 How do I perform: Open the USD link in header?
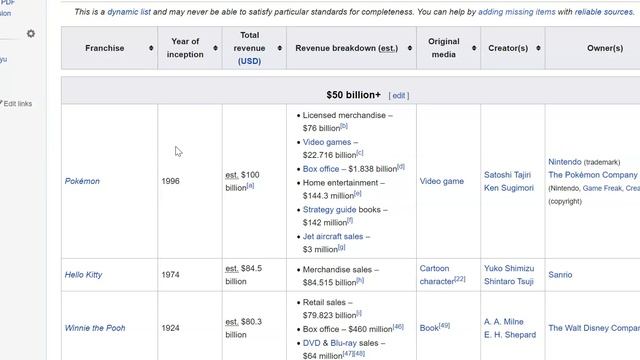click(x=249, y=61)
